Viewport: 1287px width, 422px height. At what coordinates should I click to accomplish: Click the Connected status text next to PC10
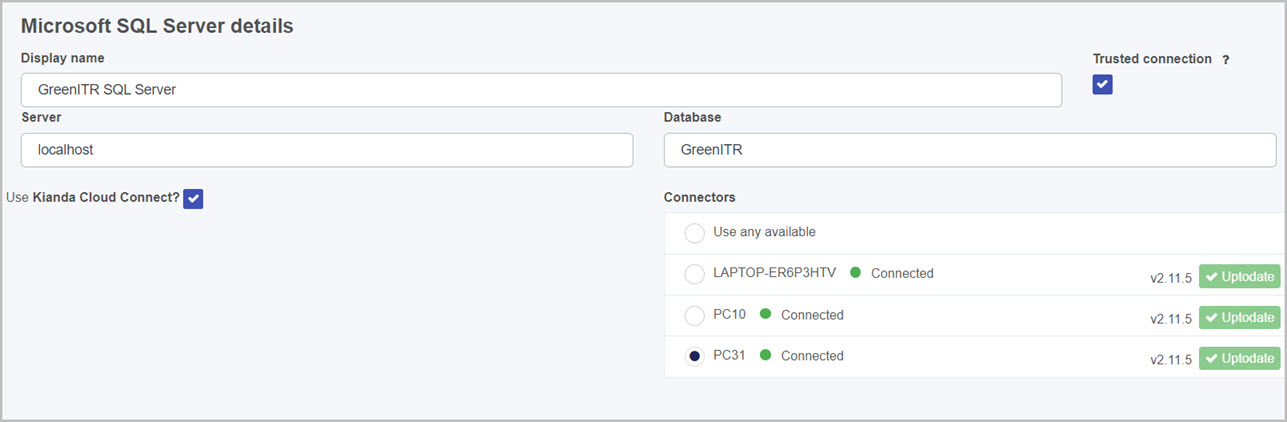click(x=812, y=315)
